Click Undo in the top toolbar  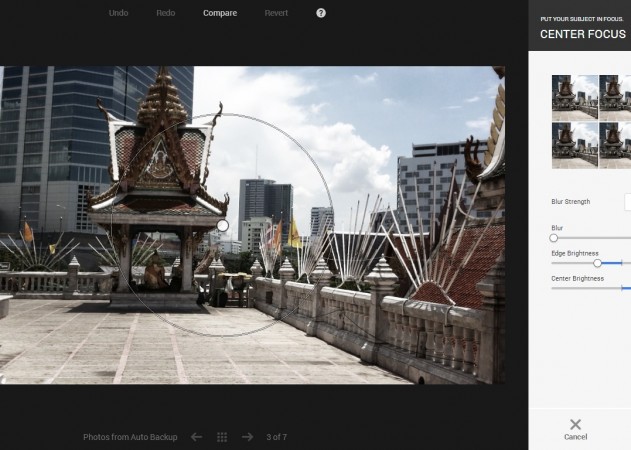tap(118, 13)
